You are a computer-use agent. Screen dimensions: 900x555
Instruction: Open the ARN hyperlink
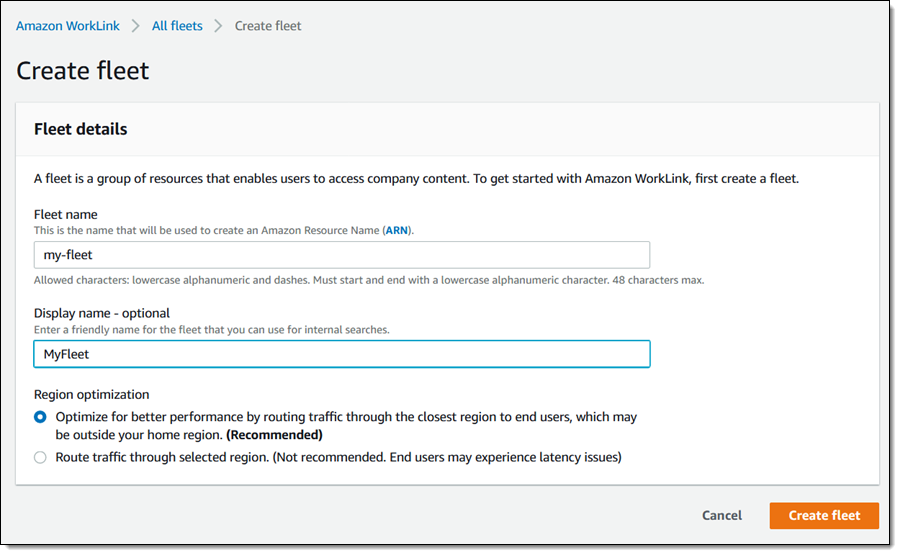(395, 230)
